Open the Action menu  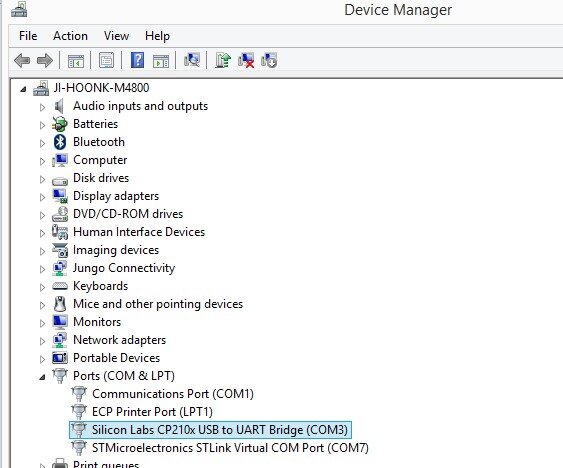pos(70,36)
